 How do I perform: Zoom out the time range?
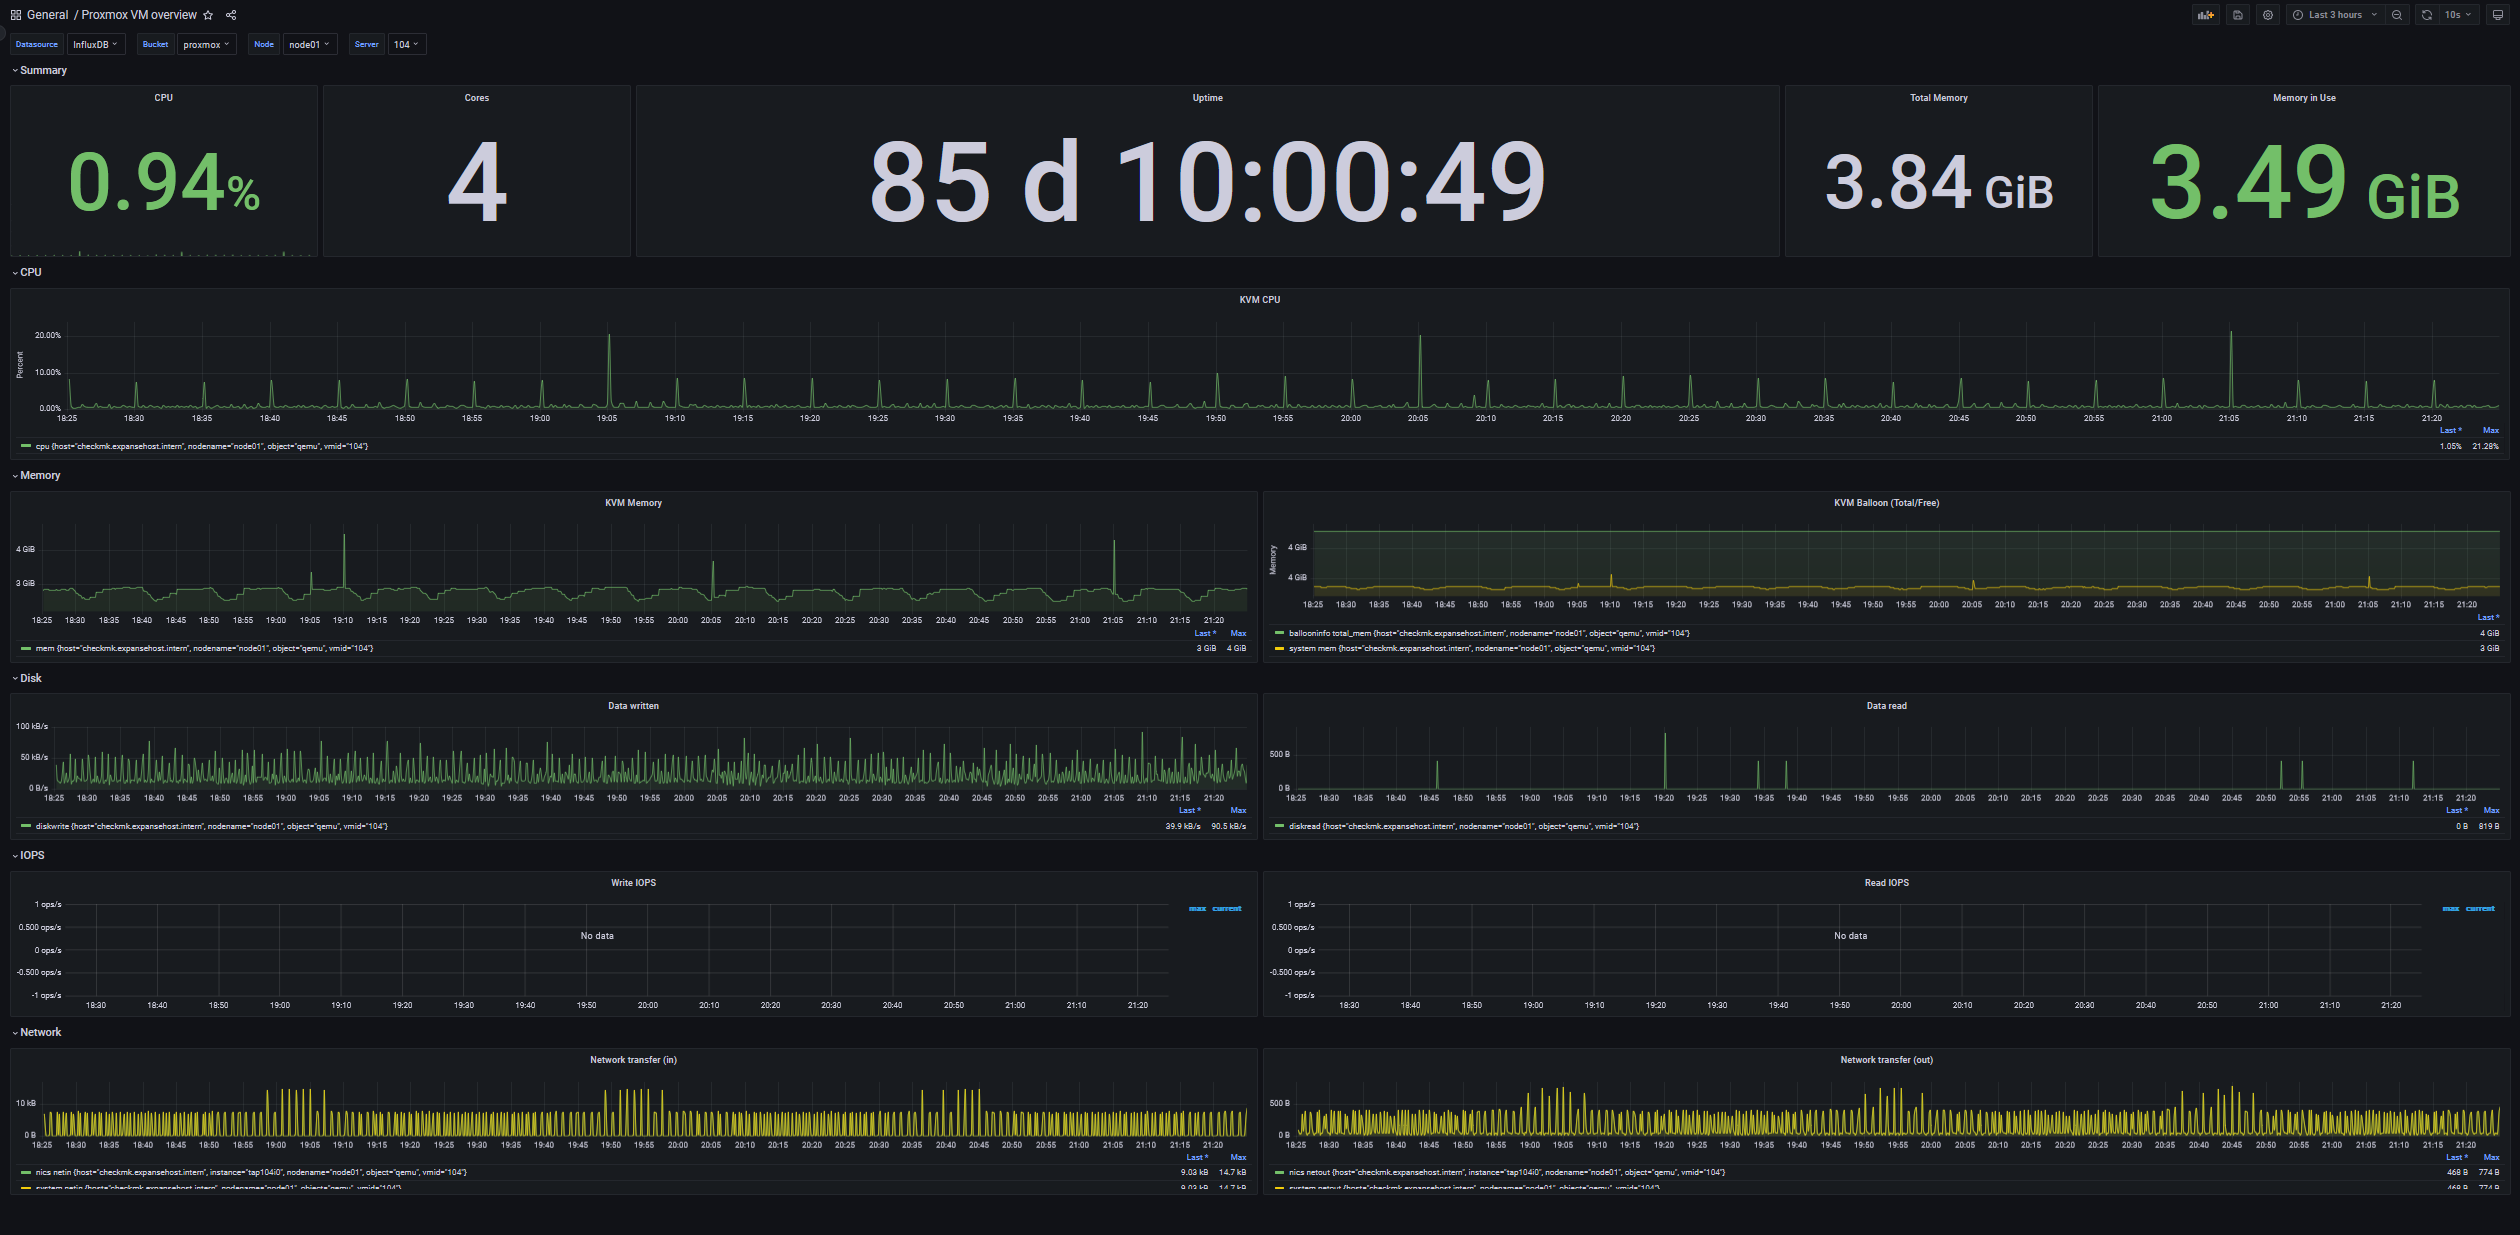pyautogui.click(x=2397, y=15)
